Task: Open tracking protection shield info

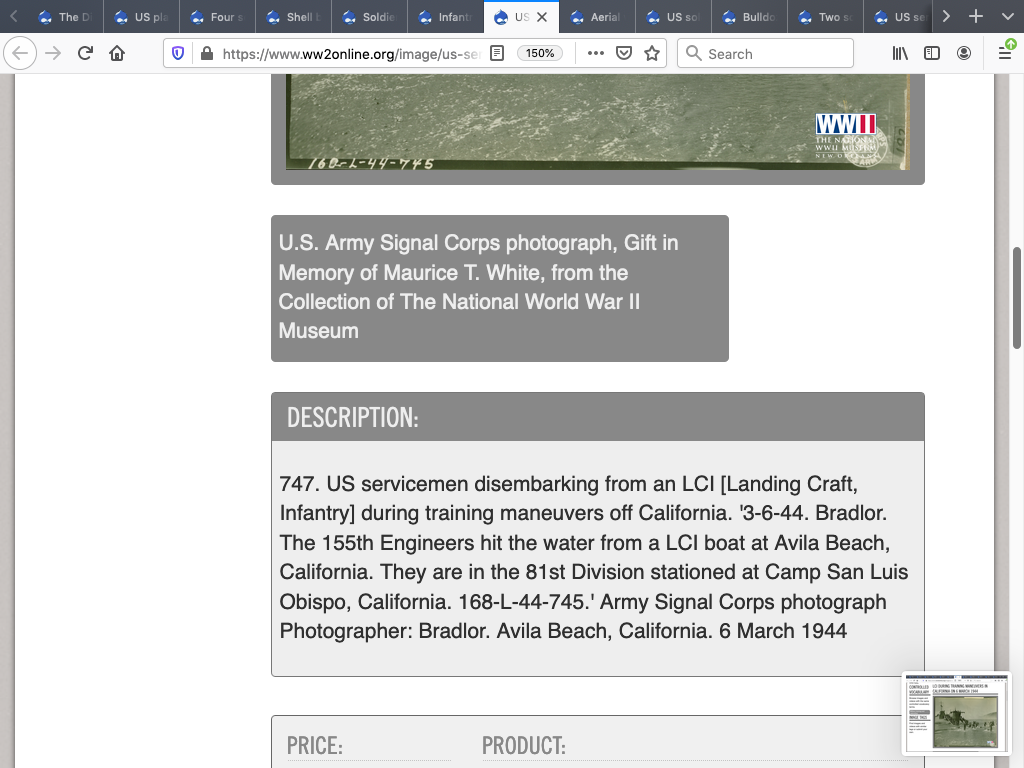Action: tap(179, 54)
